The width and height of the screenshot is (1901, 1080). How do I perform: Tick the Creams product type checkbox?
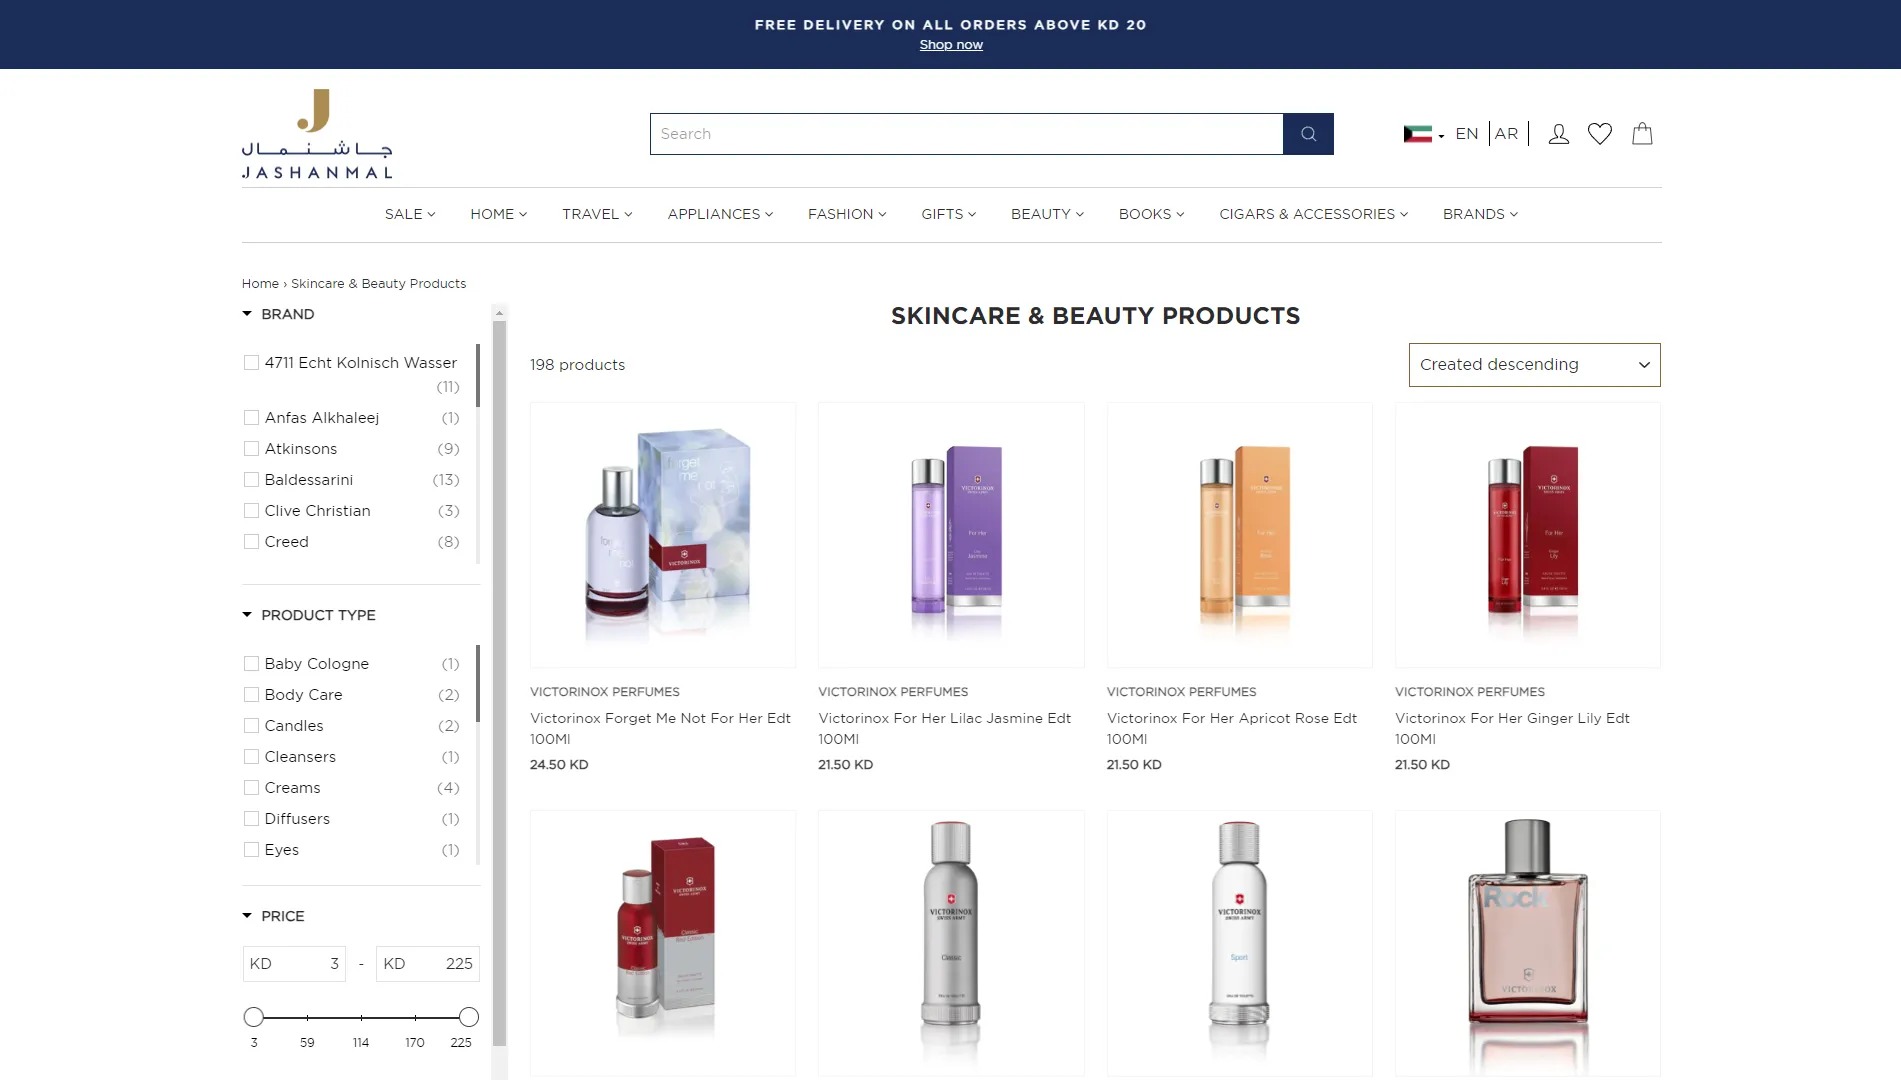pos(251,788)
